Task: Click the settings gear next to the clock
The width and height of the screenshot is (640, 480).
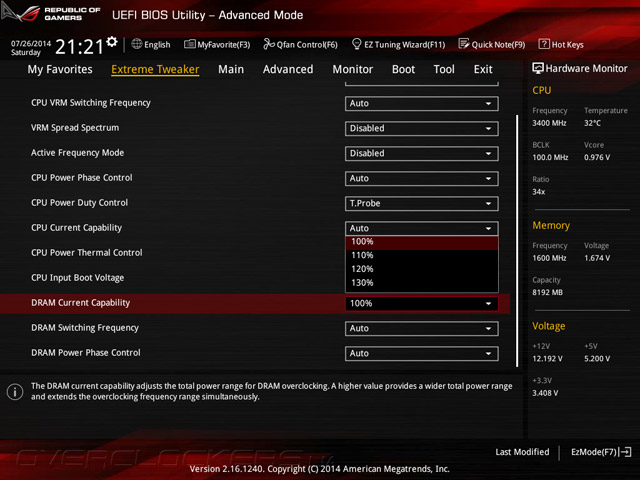Action: click(112, 42)
